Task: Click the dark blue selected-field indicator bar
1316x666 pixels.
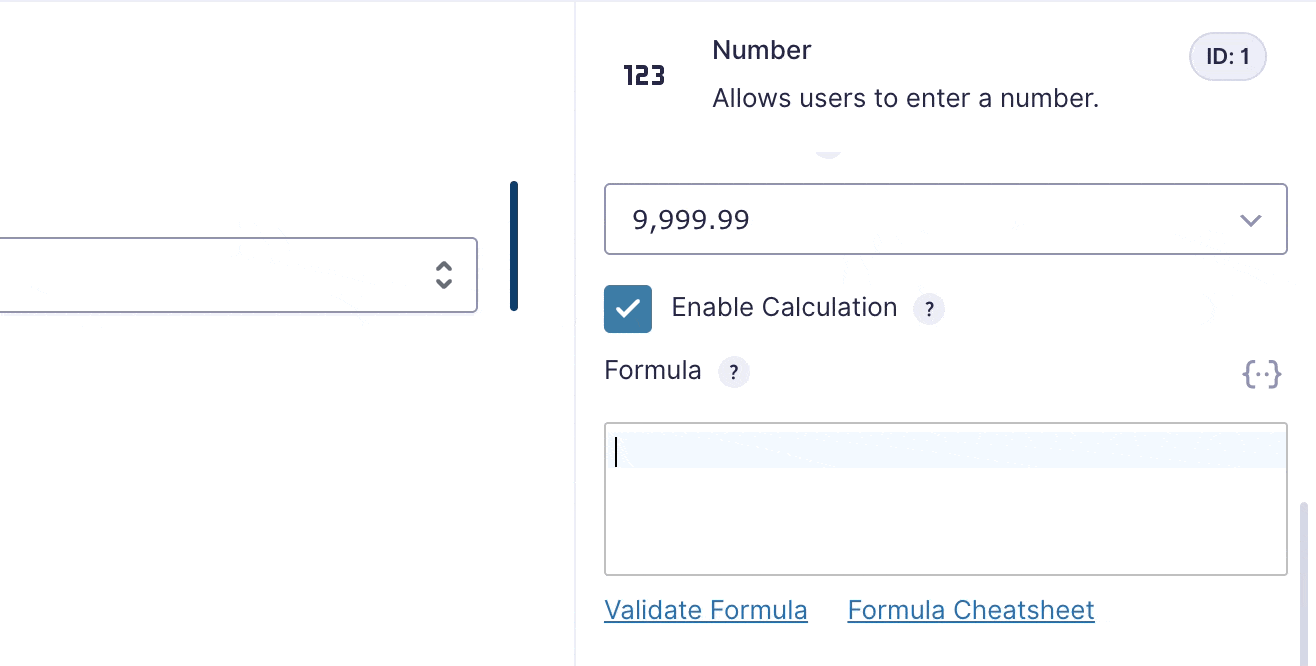Action: click(514, 246)
